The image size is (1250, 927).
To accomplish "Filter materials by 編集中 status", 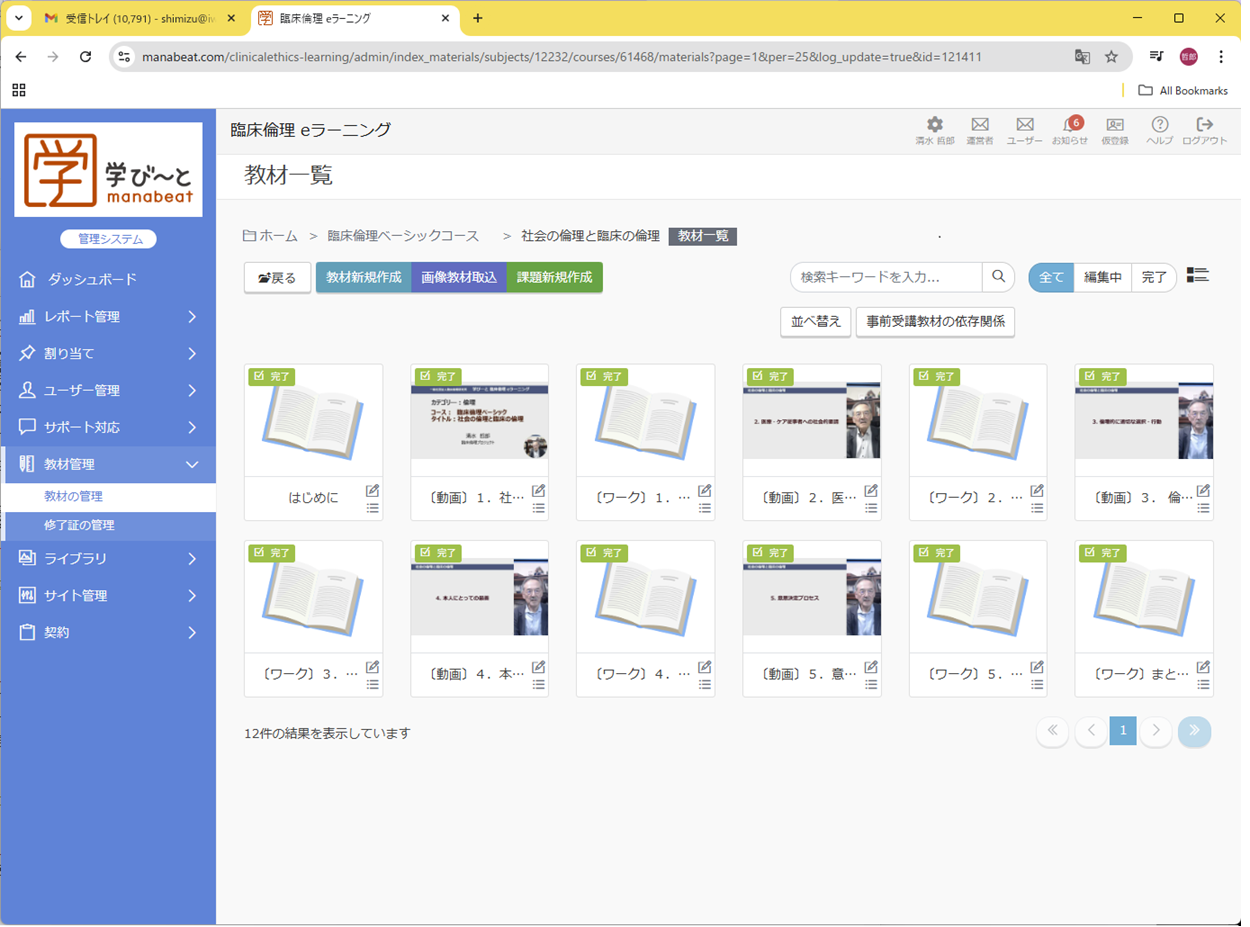I will (x=1103, y=278).
